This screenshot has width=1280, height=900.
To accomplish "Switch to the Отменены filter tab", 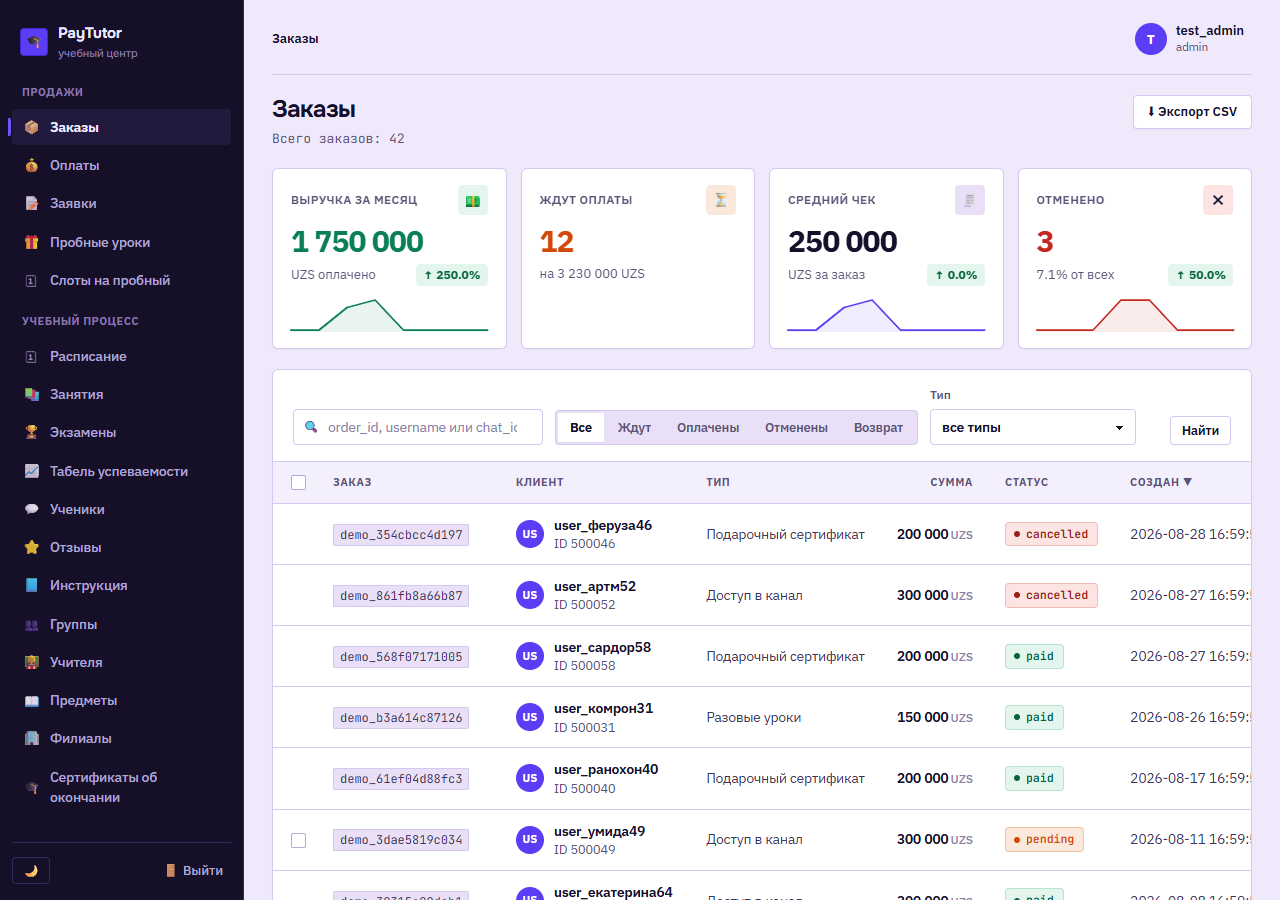I will point(796,427).
